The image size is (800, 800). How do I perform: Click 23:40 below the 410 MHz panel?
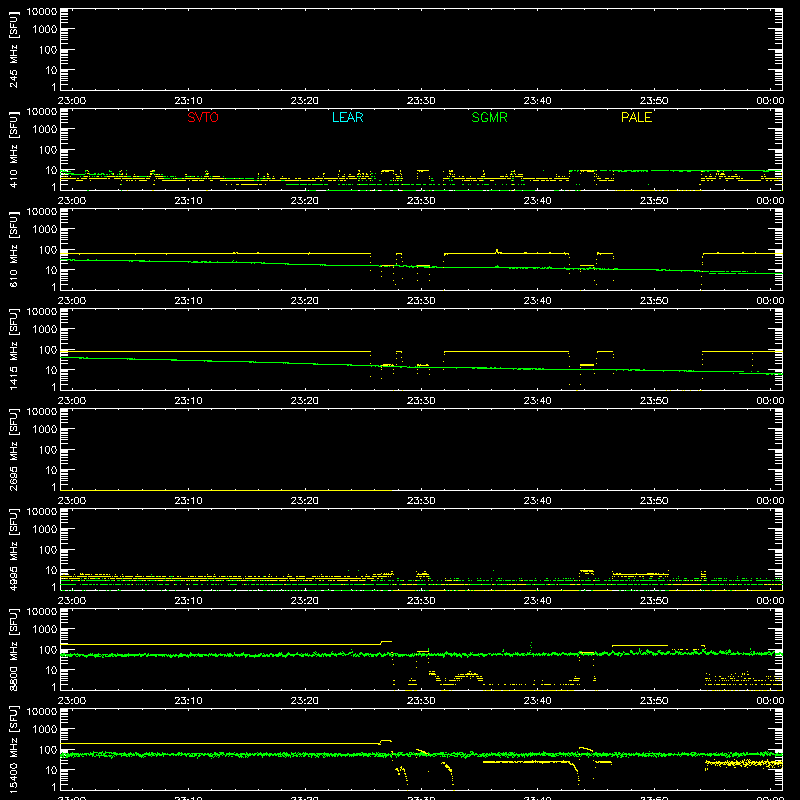point(537,201)
